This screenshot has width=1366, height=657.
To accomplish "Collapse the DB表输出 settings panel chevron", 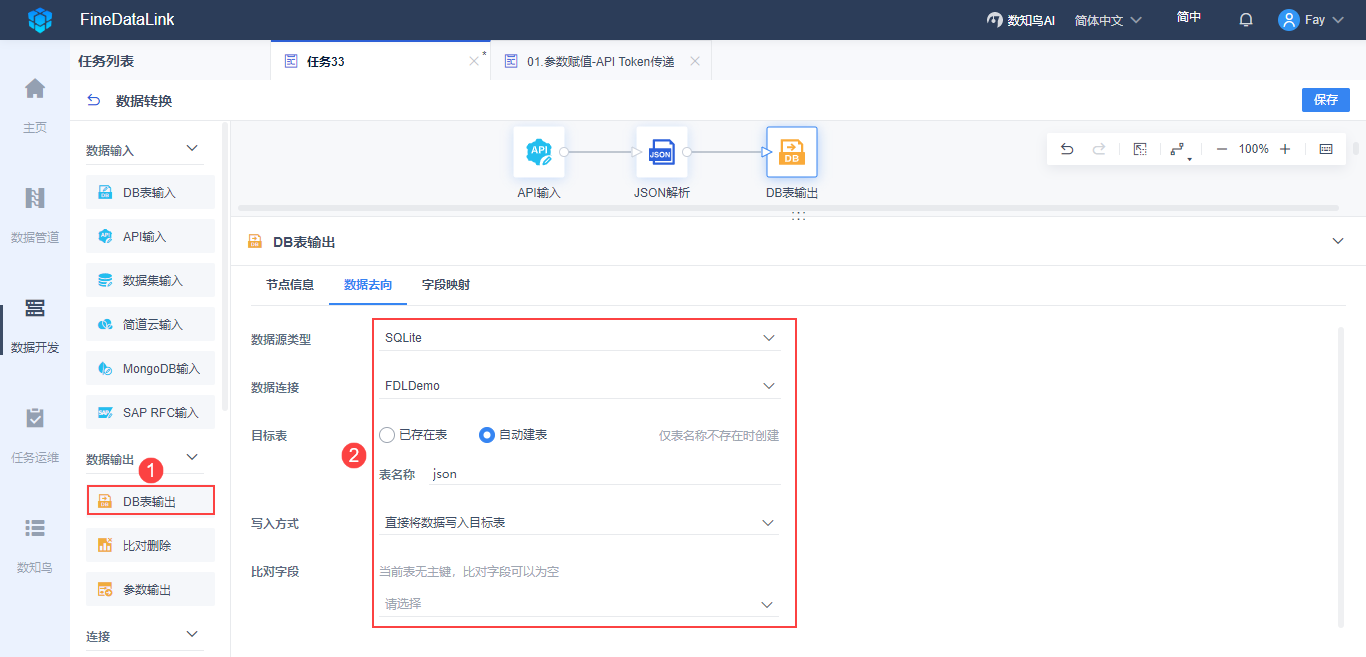I will pos(1338,241).
